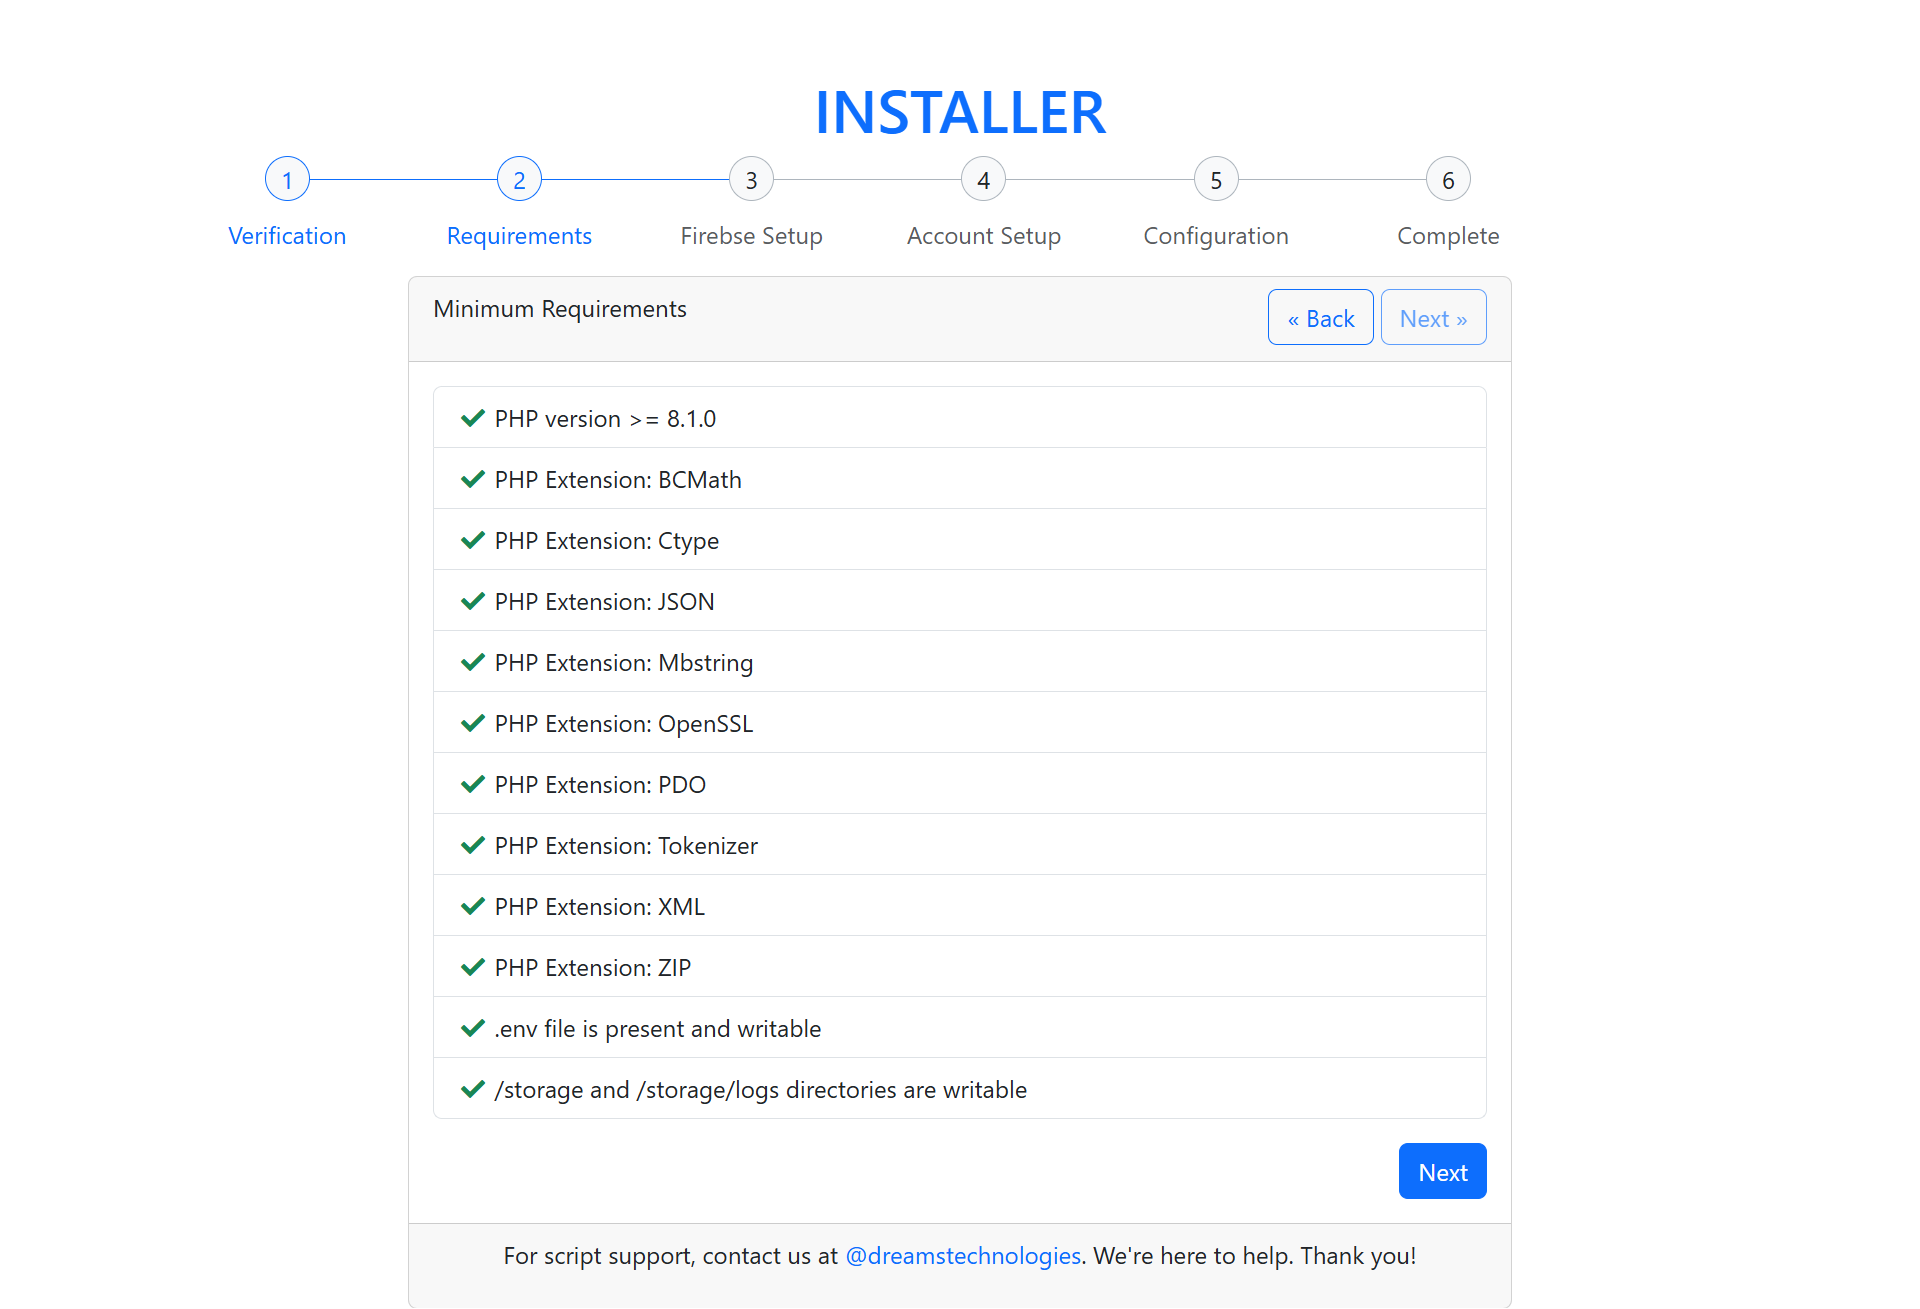Click the step 5 Configuration circle
The height and width of the screenshot is (1309, 1920).
tap(1216, 180)
